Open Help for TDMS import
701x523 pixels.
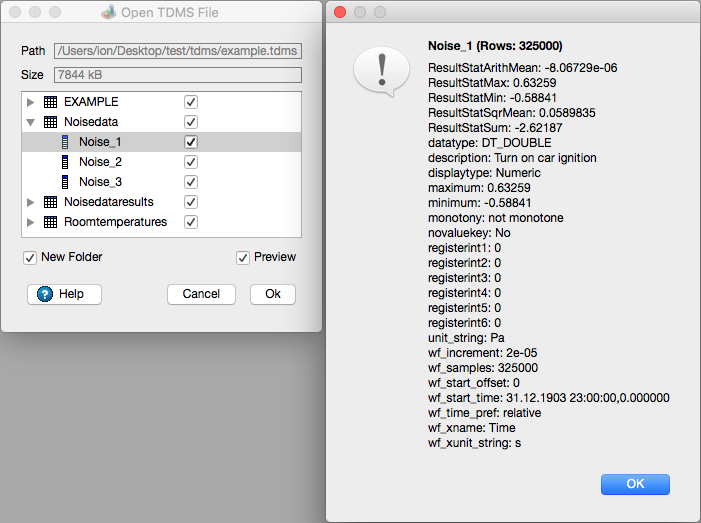(64, 294)
